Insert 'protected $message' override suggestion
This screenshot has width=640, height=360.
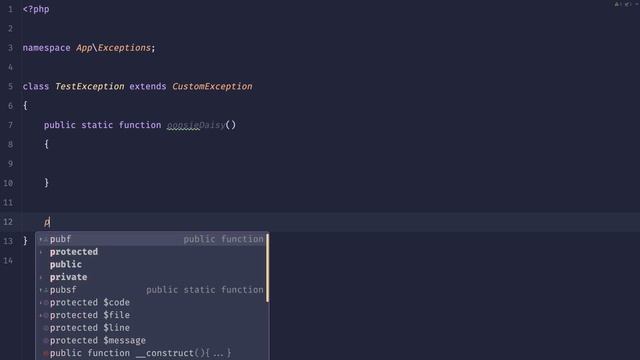[x=151, y=340]
